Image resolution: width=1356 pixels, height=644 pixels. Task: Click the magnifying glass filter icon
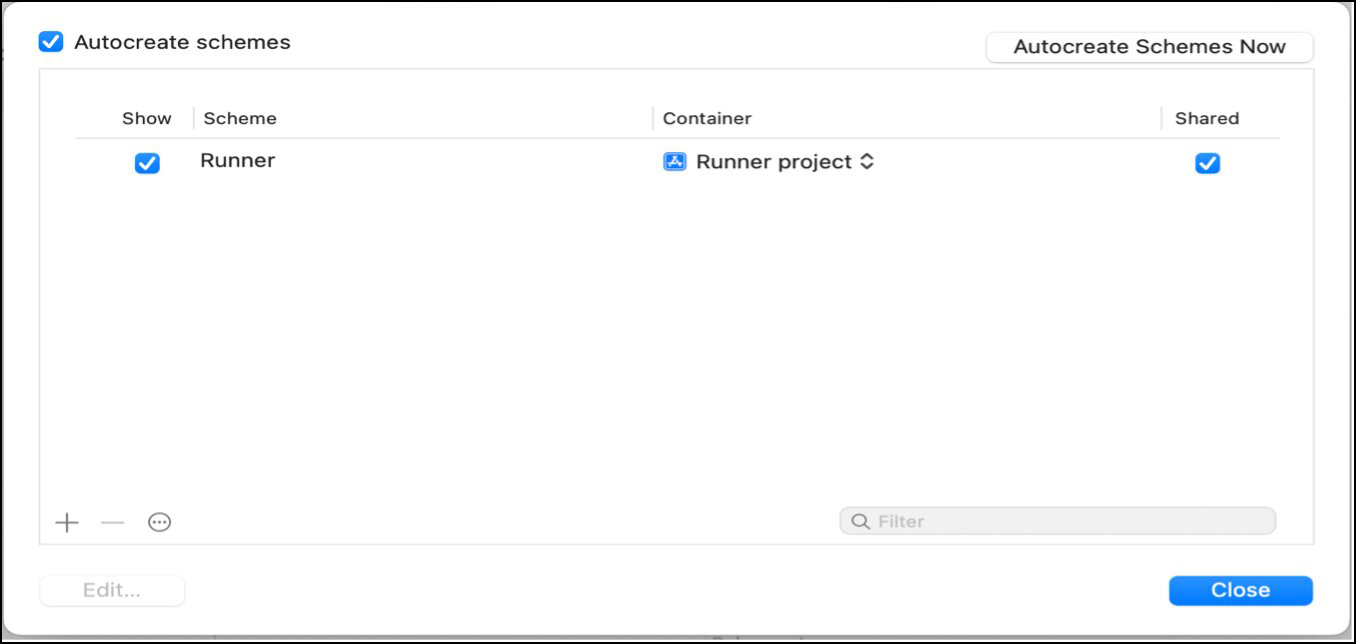pyautogui.click(x=860, y=521)
